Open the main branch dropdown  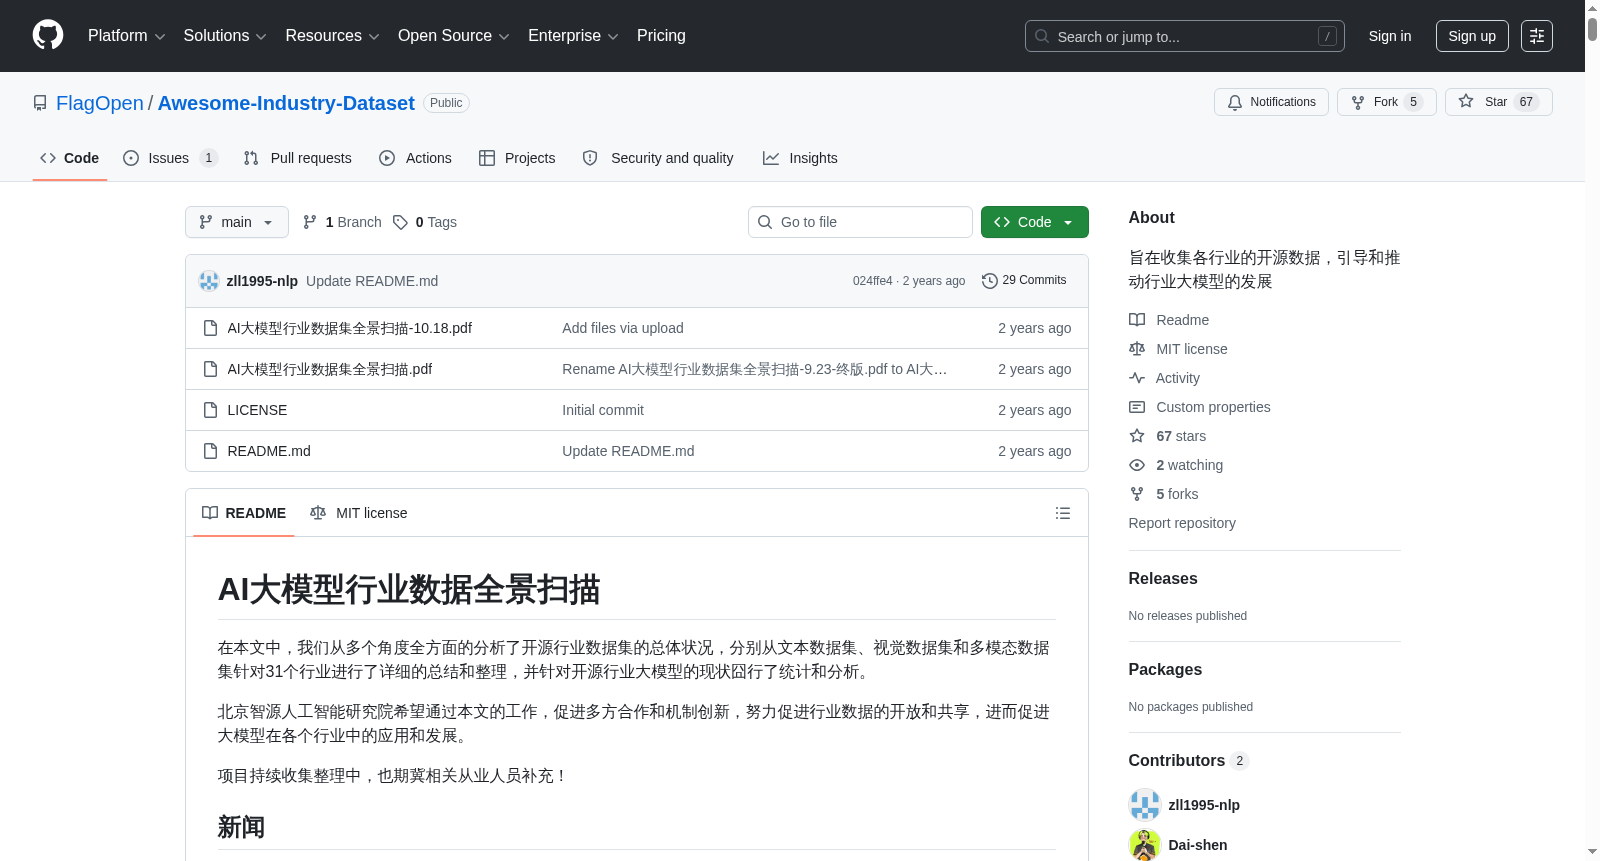tap(236, 222)
